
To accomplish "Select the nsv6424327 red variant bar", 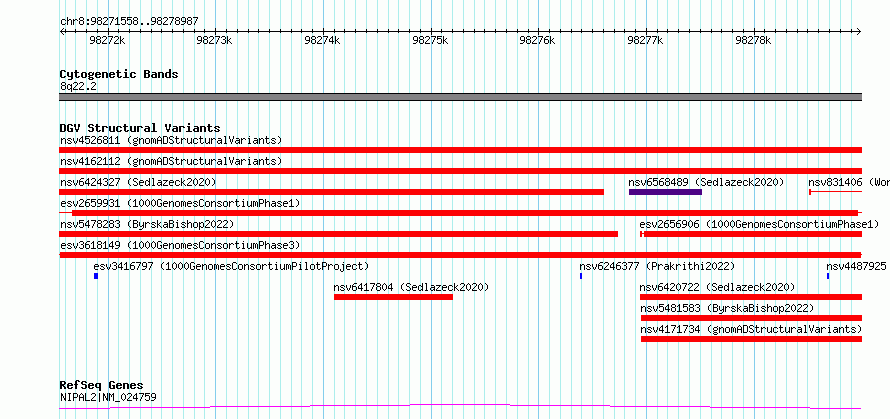I will coord(331,192).
